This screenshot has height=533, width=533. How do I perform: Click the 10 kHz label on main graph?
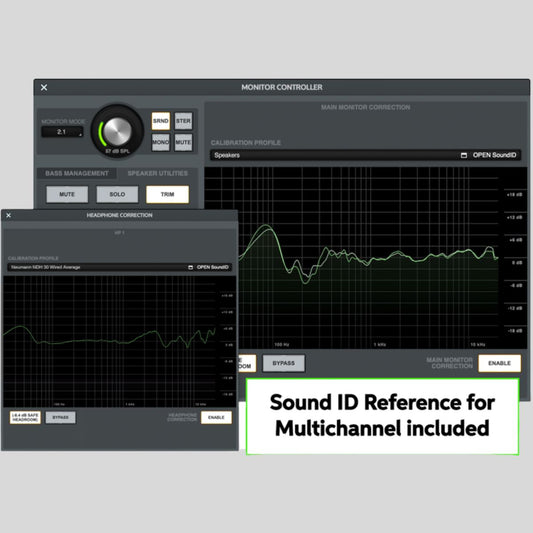(478, 344)
